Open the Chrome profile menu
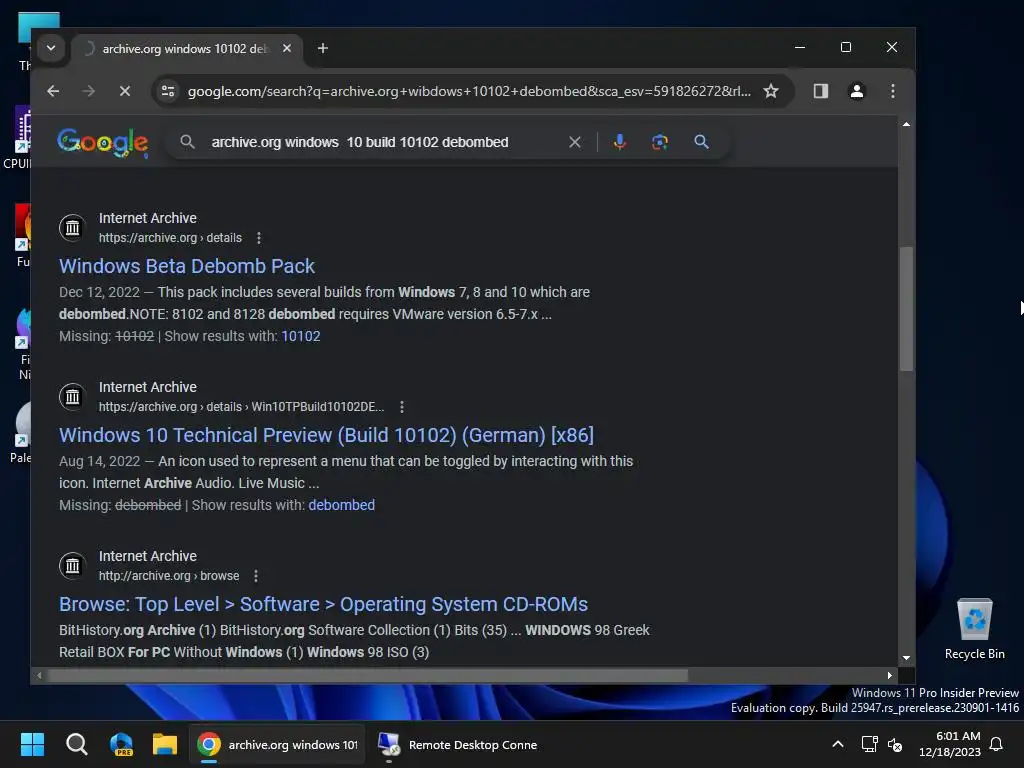 click(x=857, y=91)
